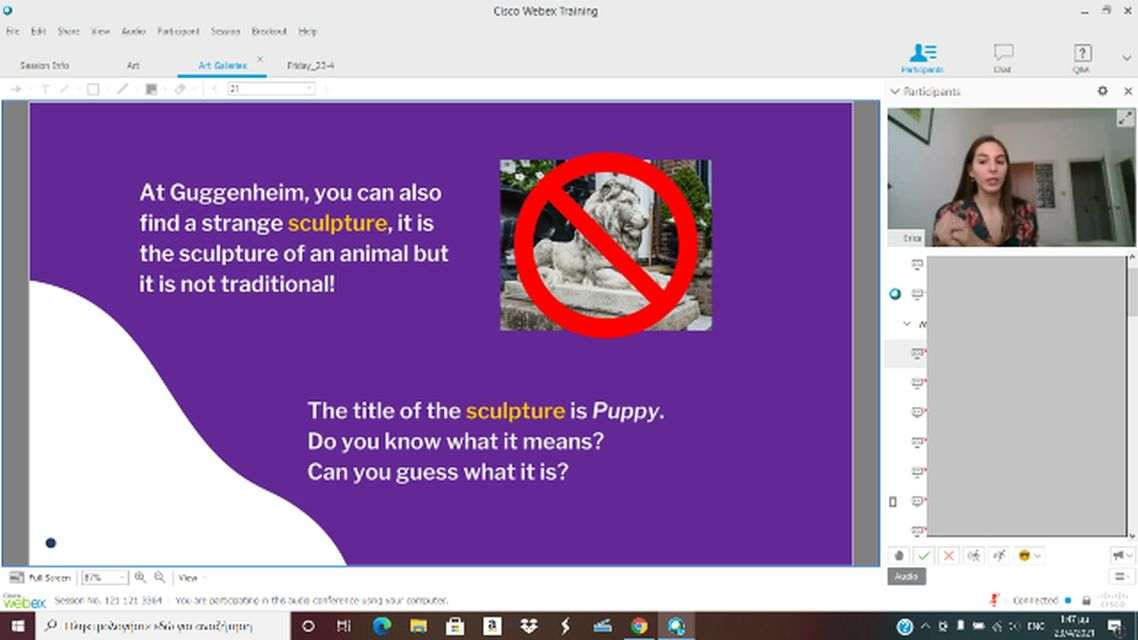Select the Art Galleries tab
The image size is (1138, 640).
coord(222,65)
